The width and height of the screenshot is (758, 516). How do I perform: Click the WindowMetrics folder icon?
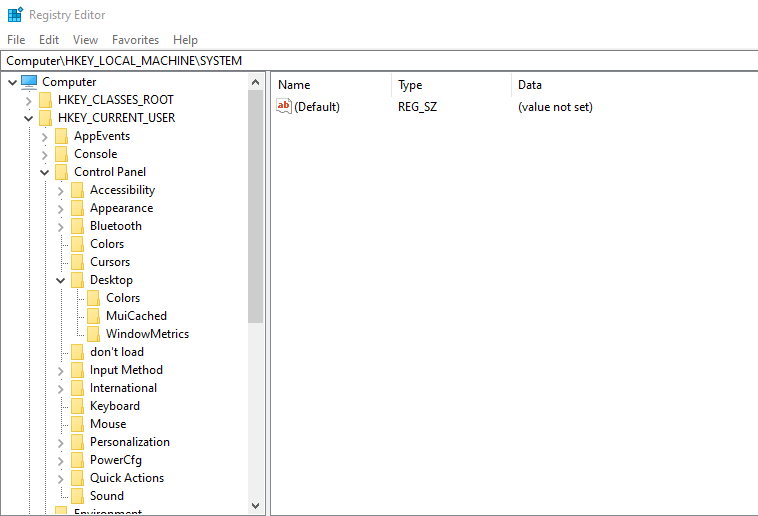point(93,334)
